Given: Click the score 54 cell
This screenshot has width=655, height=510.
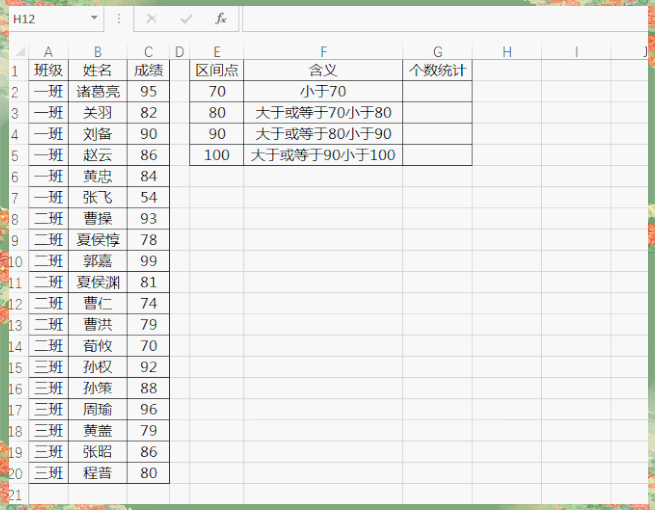Looking at the screenshot, I should [x=148, y=198].
